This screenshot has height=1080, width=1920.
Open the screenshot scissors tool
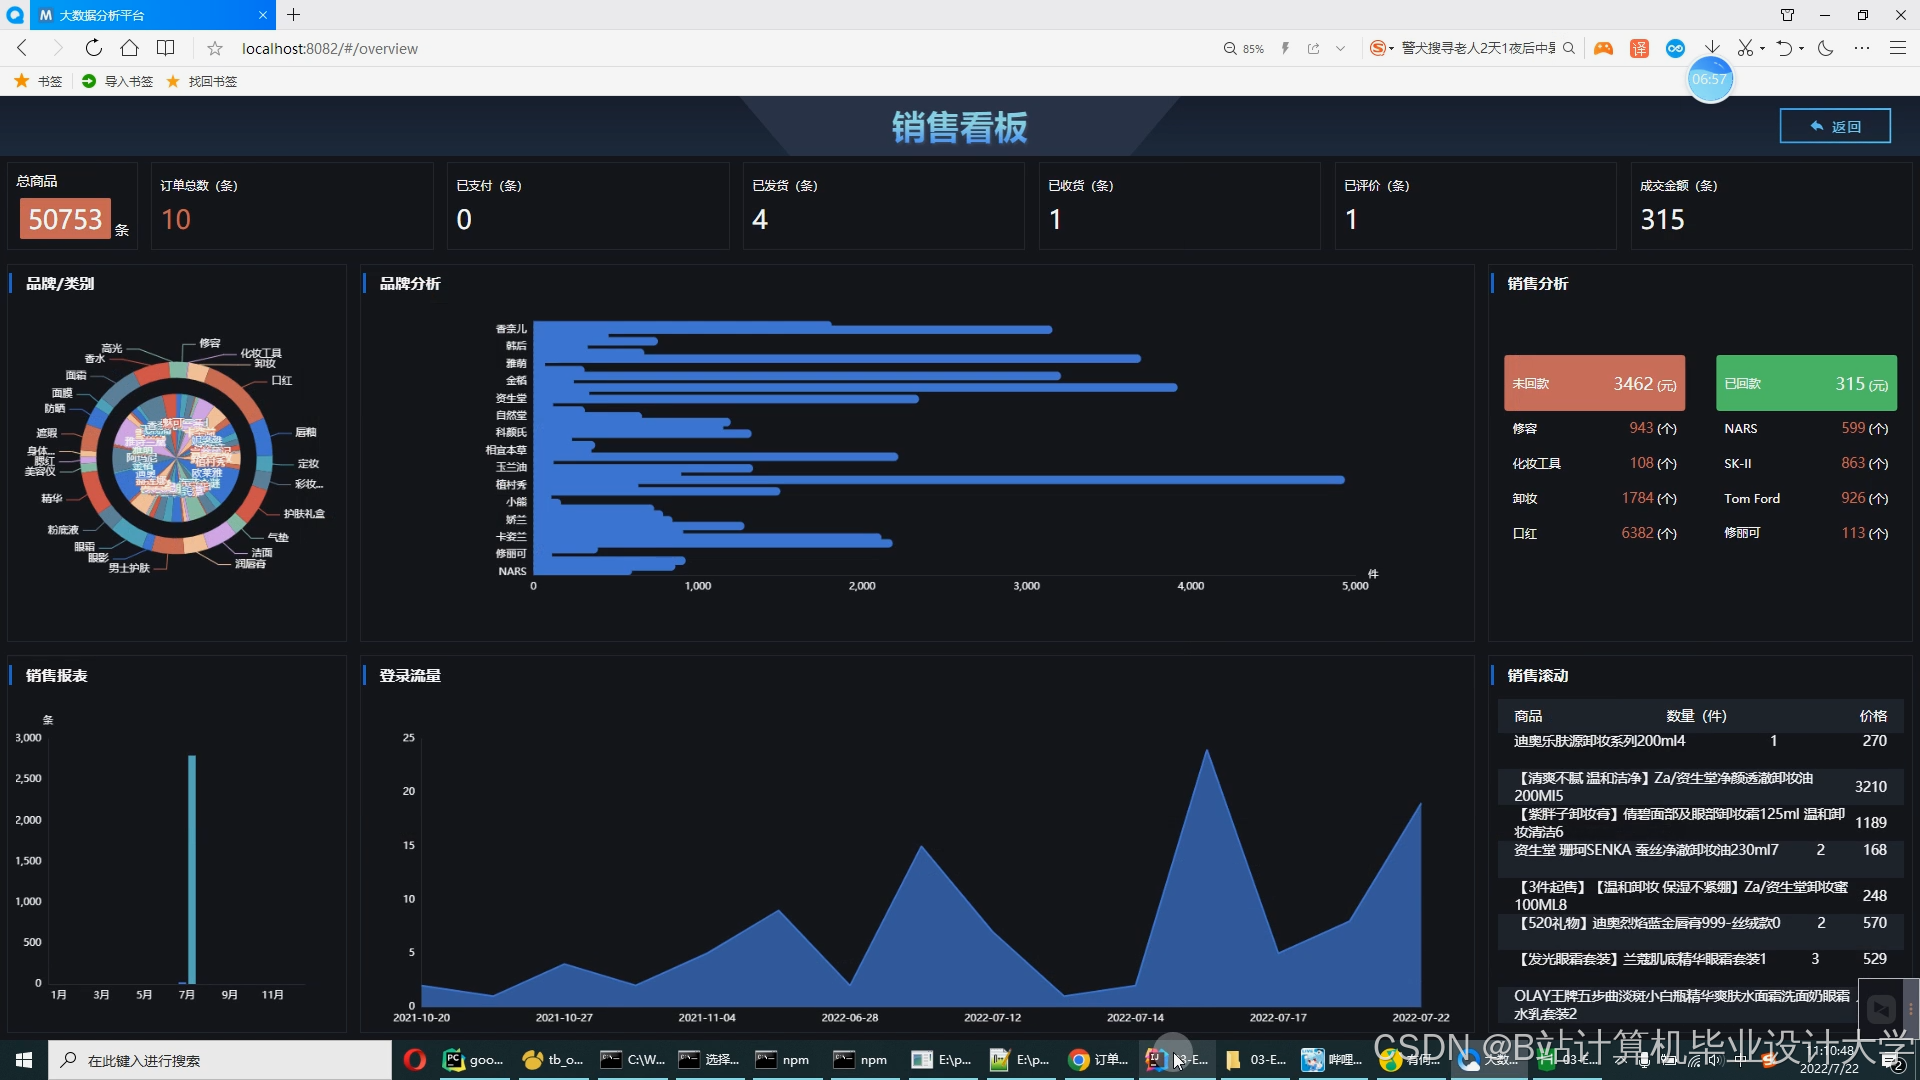1745,48
